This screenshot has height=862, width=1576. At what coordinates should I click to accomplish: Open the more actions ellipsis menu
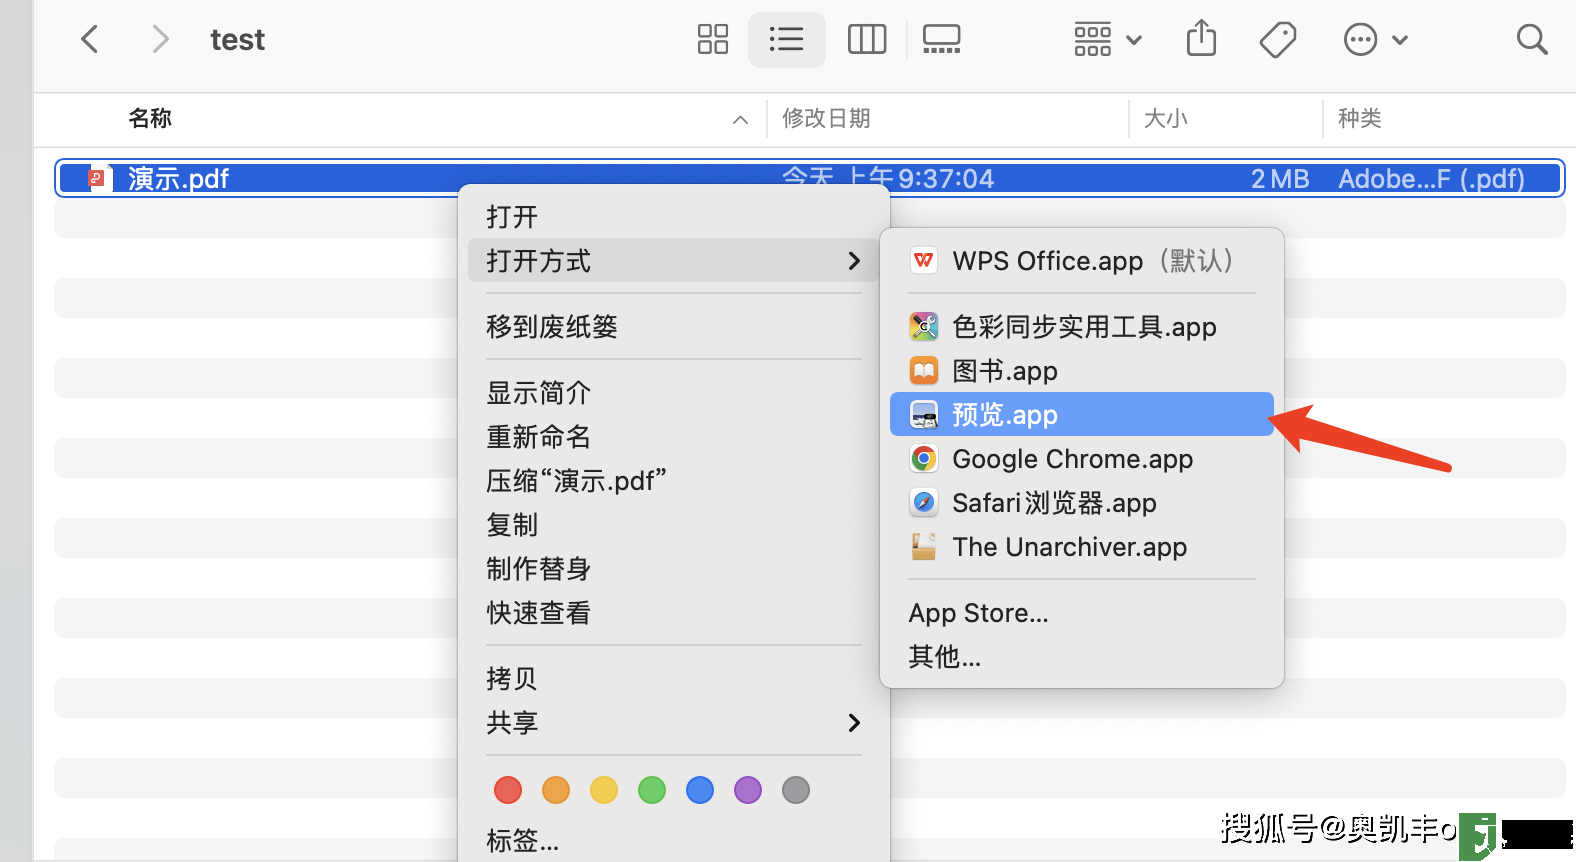(1376, 39)
